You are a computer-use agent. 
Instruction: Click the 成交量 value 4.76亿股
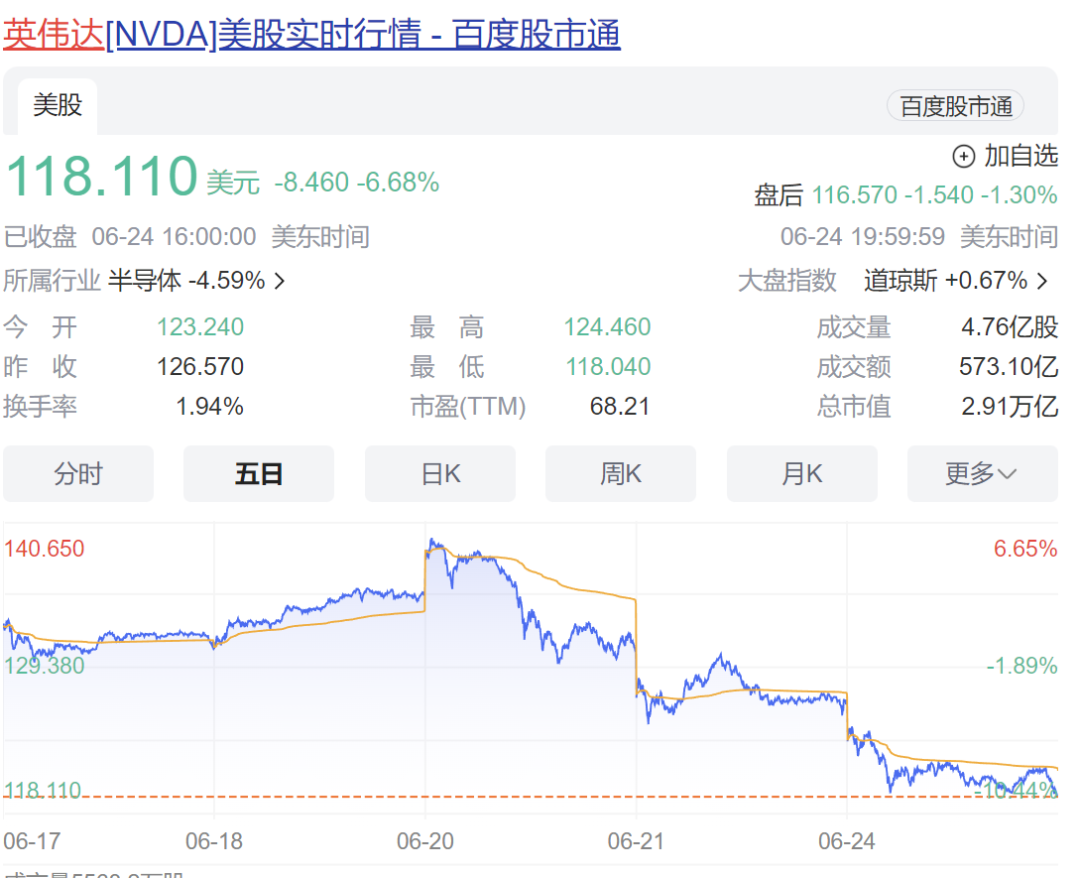click(x=1010, y=327)
